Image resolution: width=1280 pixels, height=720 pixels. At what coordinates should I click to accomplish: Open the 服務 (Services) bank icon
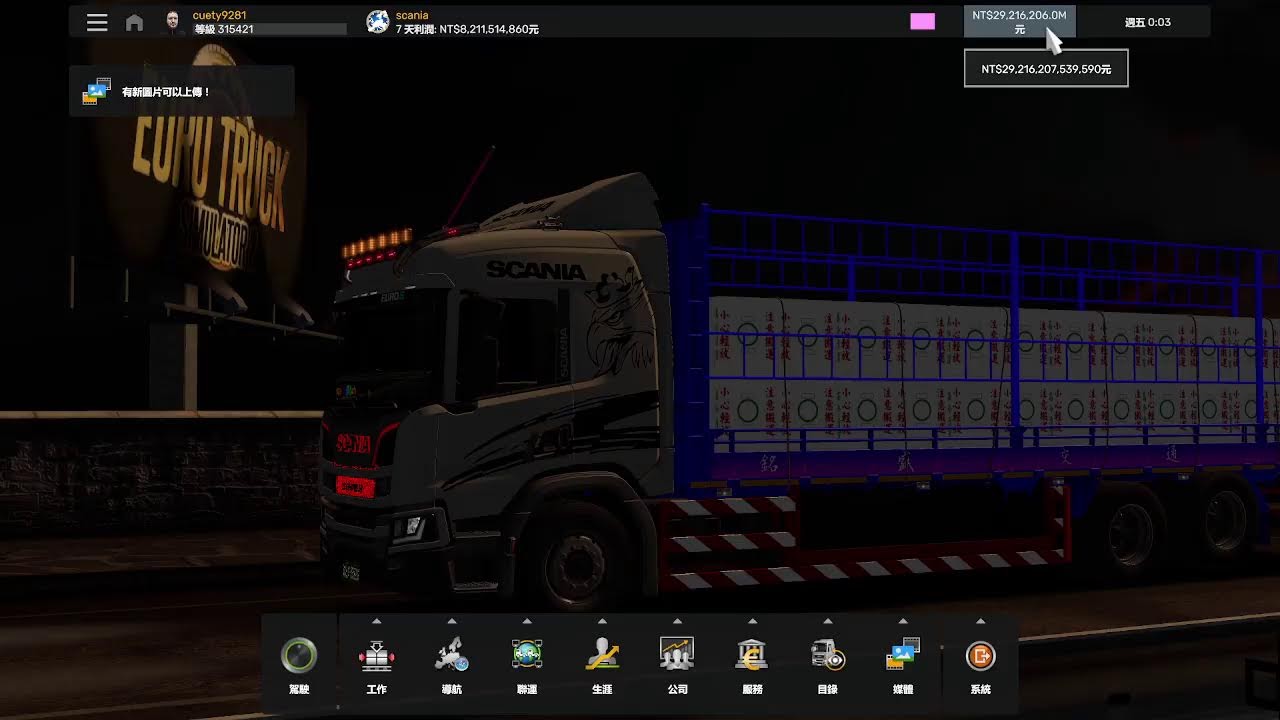pyautogui.click(x=752, y=656)
